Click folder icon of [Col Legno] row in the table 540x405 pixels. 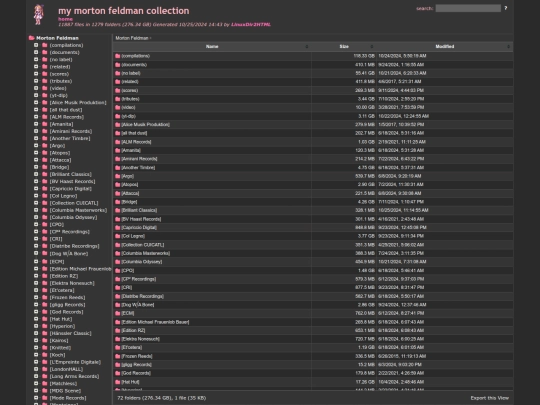[118, 236]
